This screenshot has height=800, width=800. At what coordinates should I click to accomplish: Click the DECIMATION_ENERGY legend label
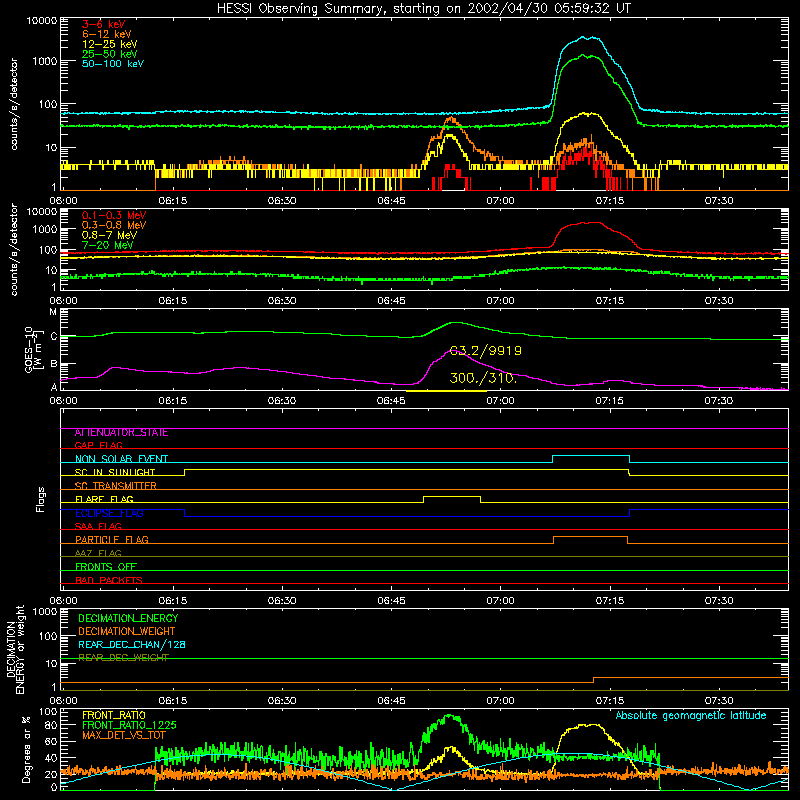pyautogui.click(x=128, y=618)
